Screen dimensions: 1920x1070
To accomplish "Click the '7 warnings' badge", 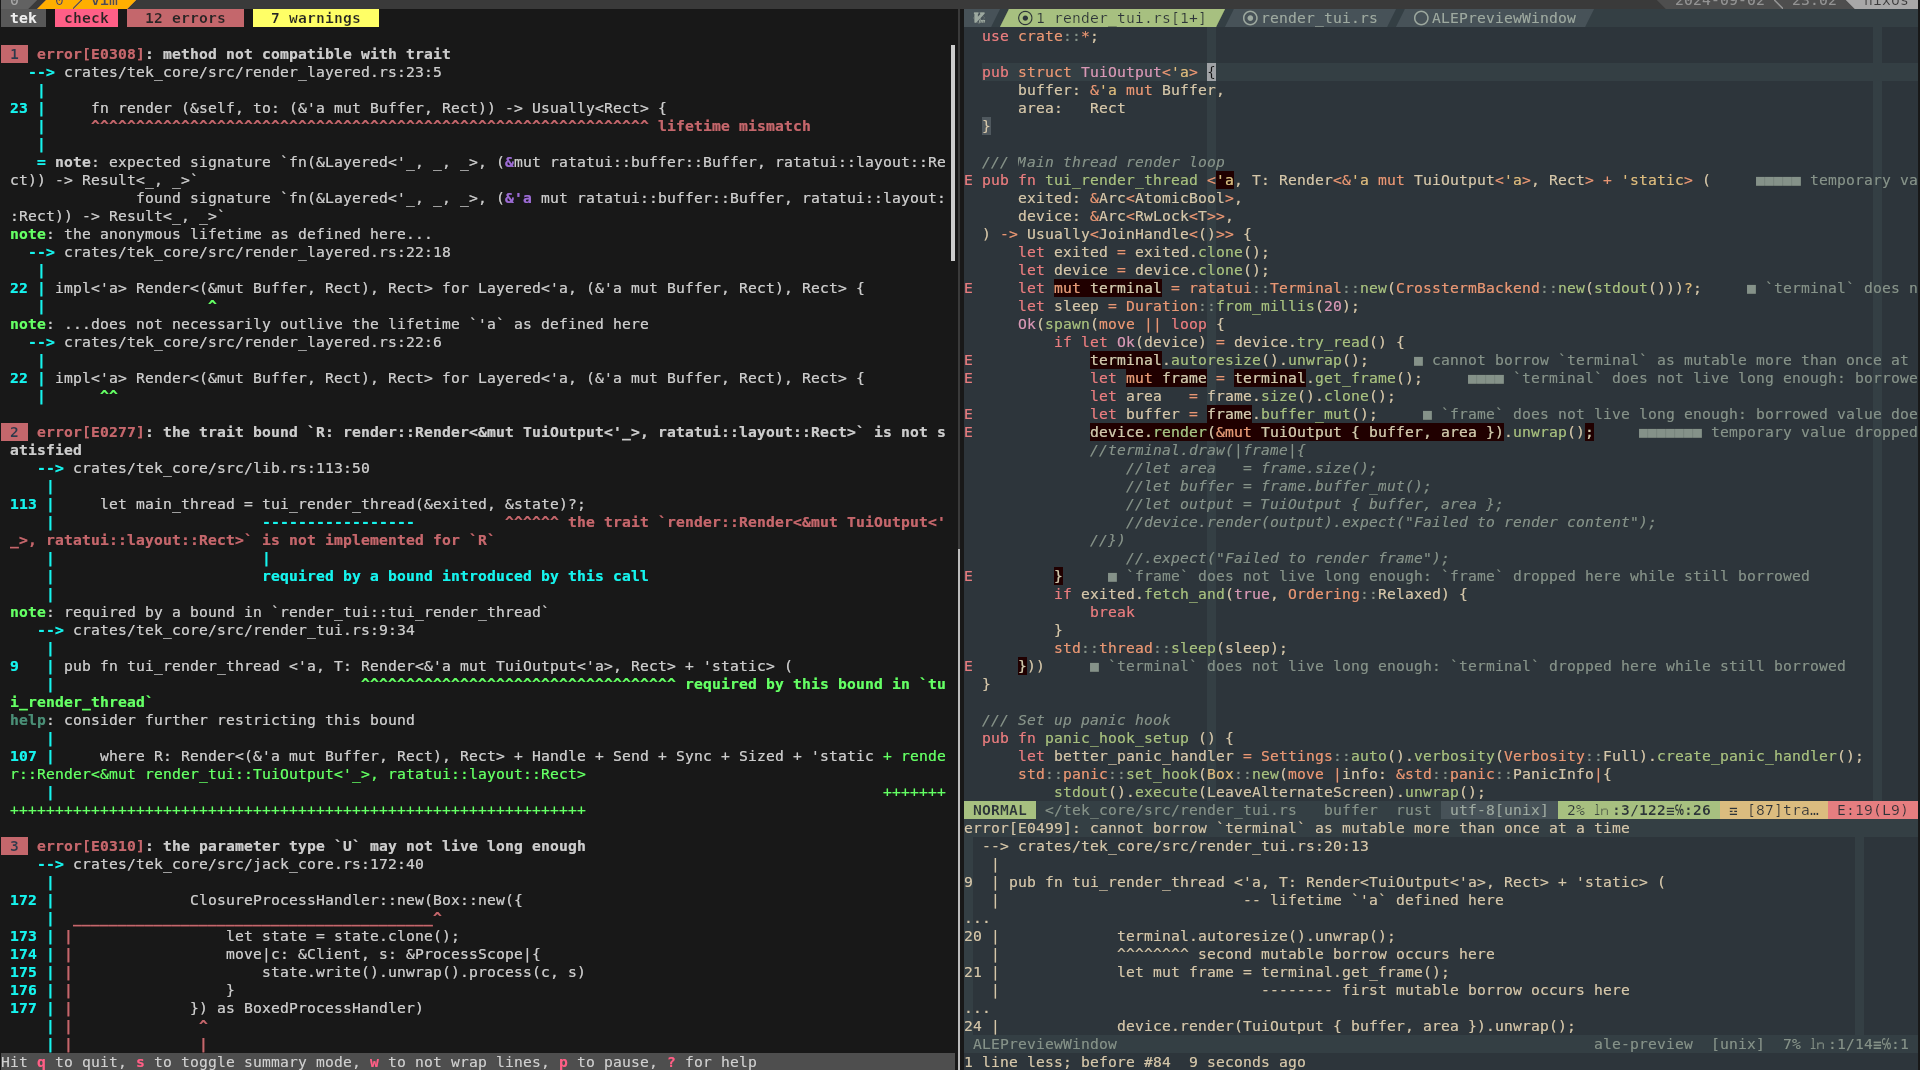I will point(316,18).
